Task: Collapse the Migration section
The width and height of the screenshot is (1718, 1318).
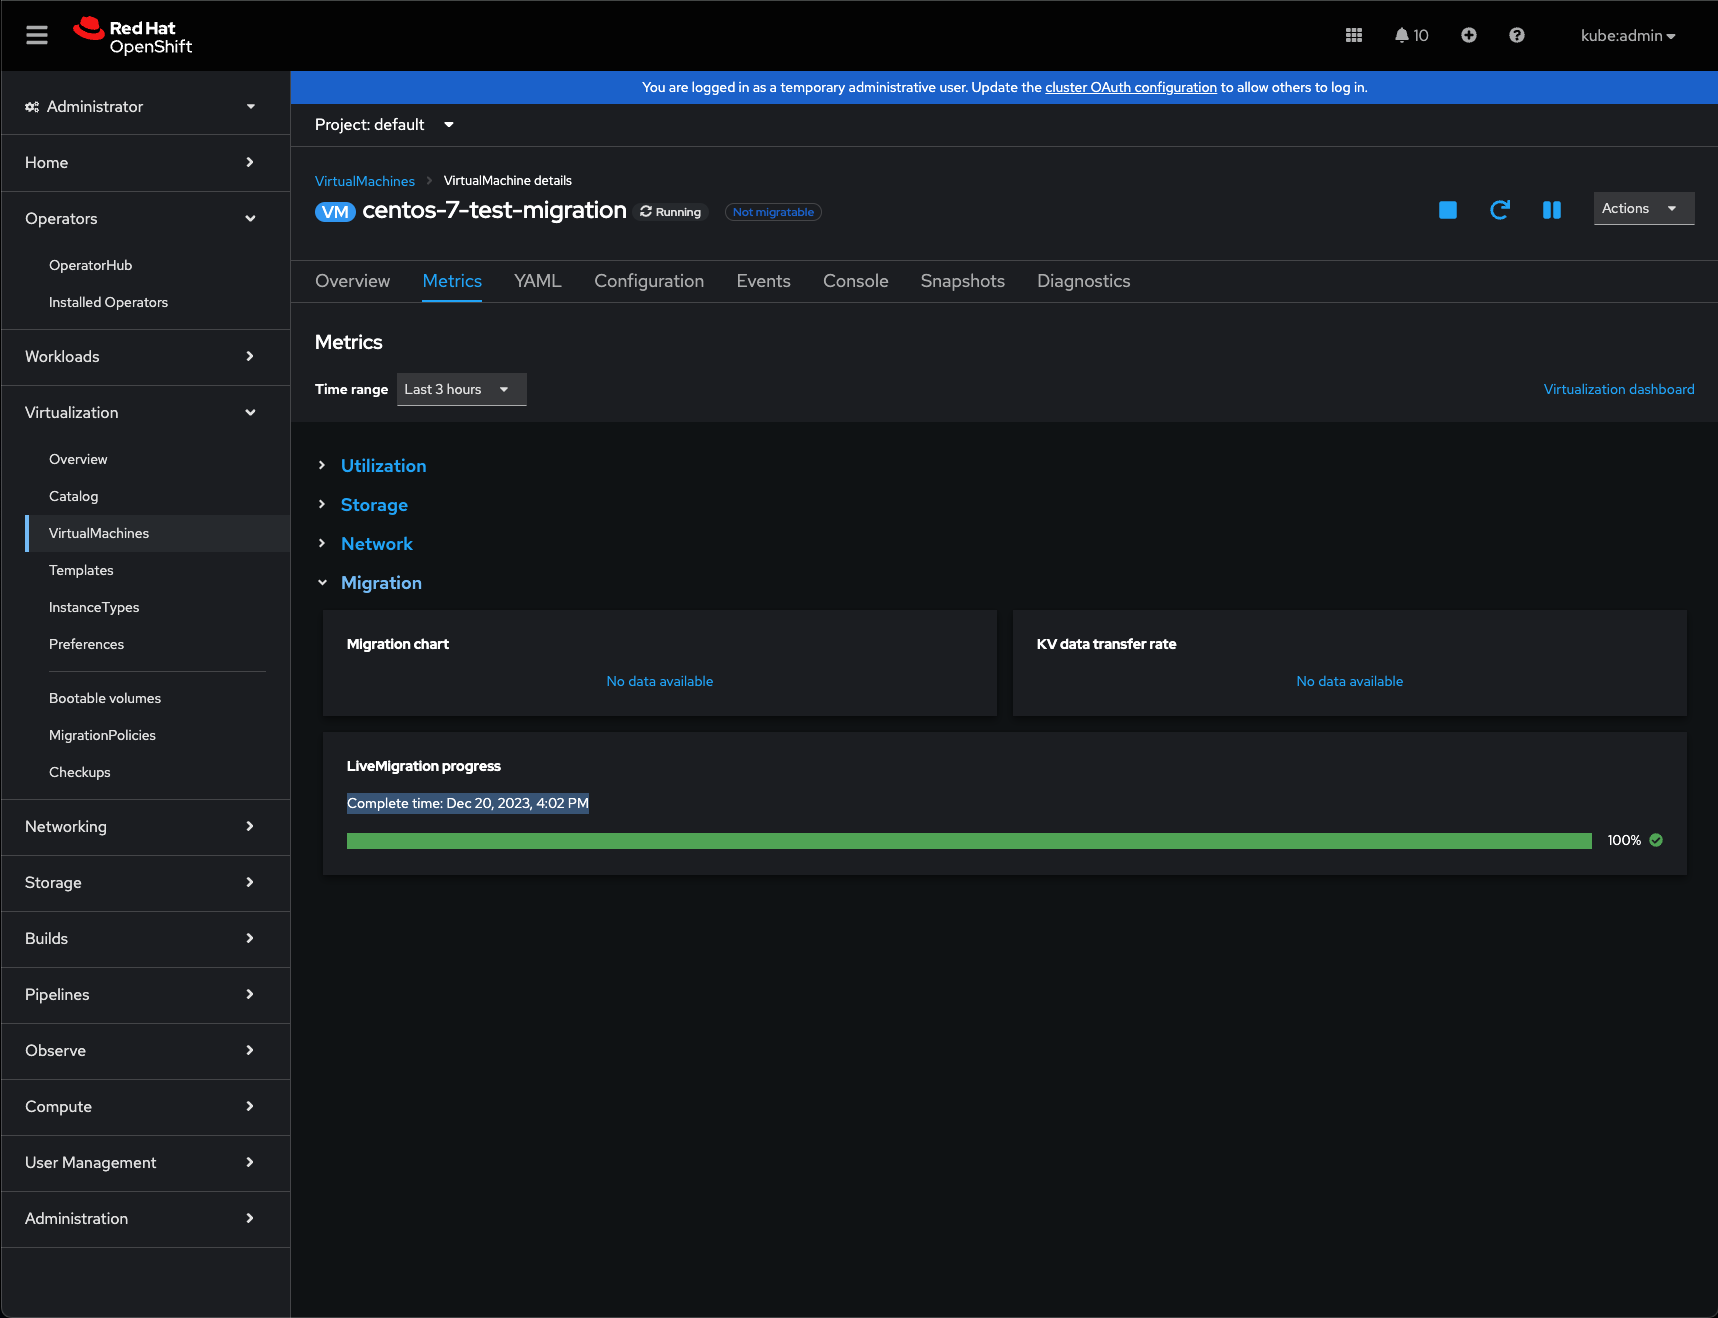Action: point(381,583)
